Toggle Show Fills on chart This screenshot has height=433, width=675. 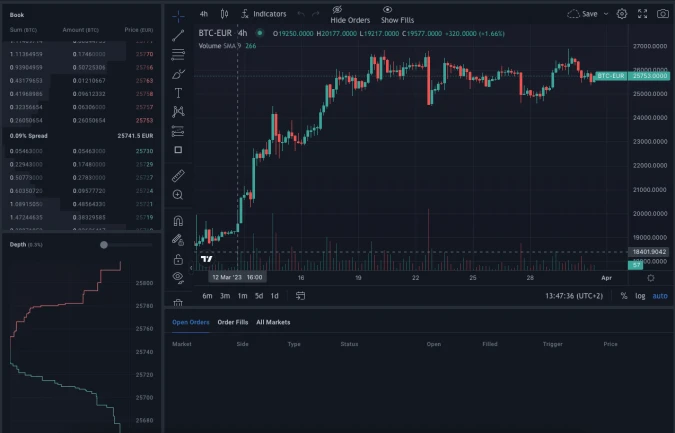pyautogui.click(x=397, y=14)
